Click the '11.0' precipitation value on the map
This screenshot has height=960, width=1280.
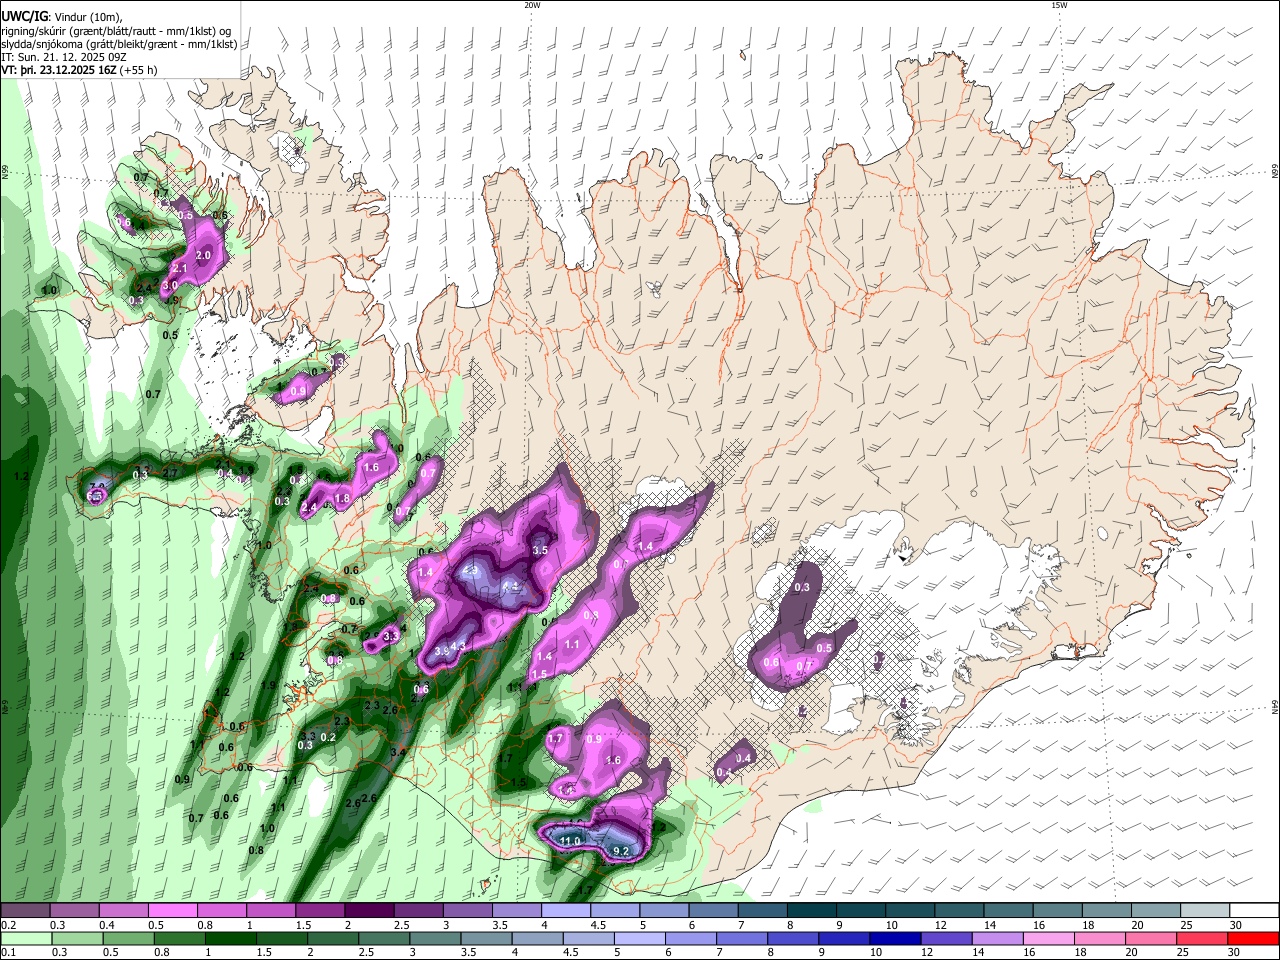tap(569, 841)
